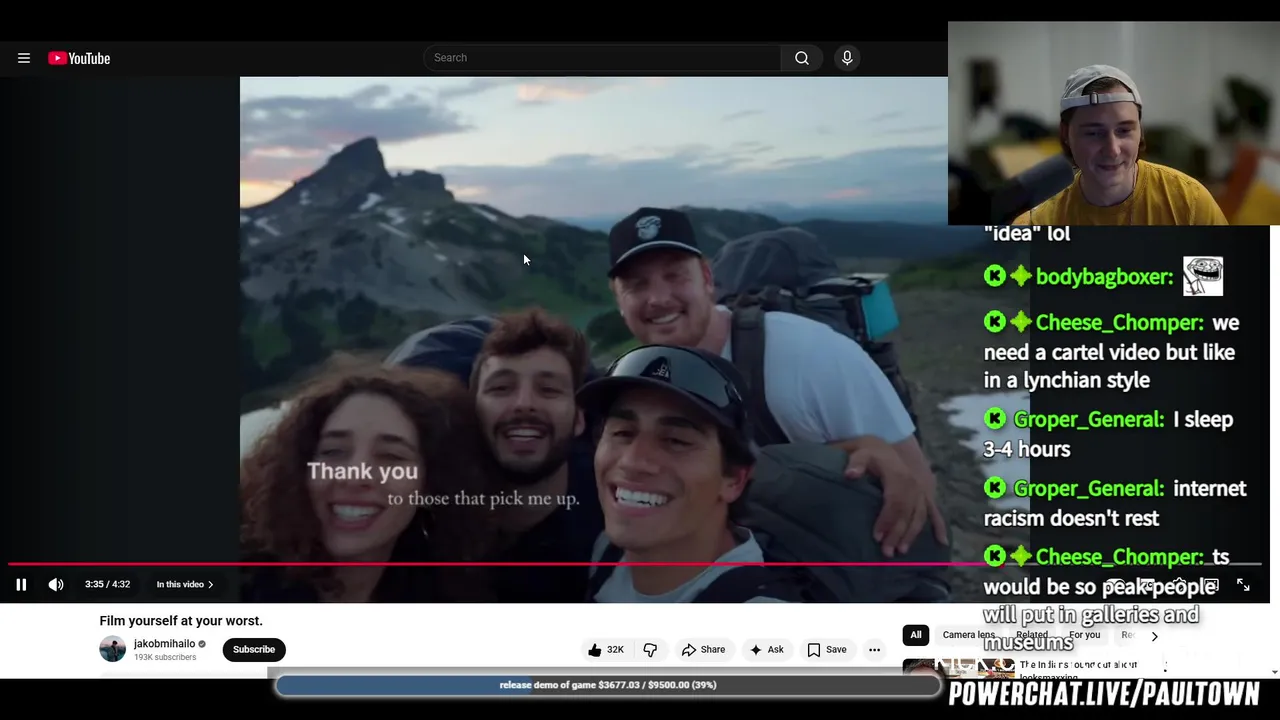Image resolution: width=1280 pixels, height=720 pixels.
Task: Click the Ask button
Action: point(766,649)
